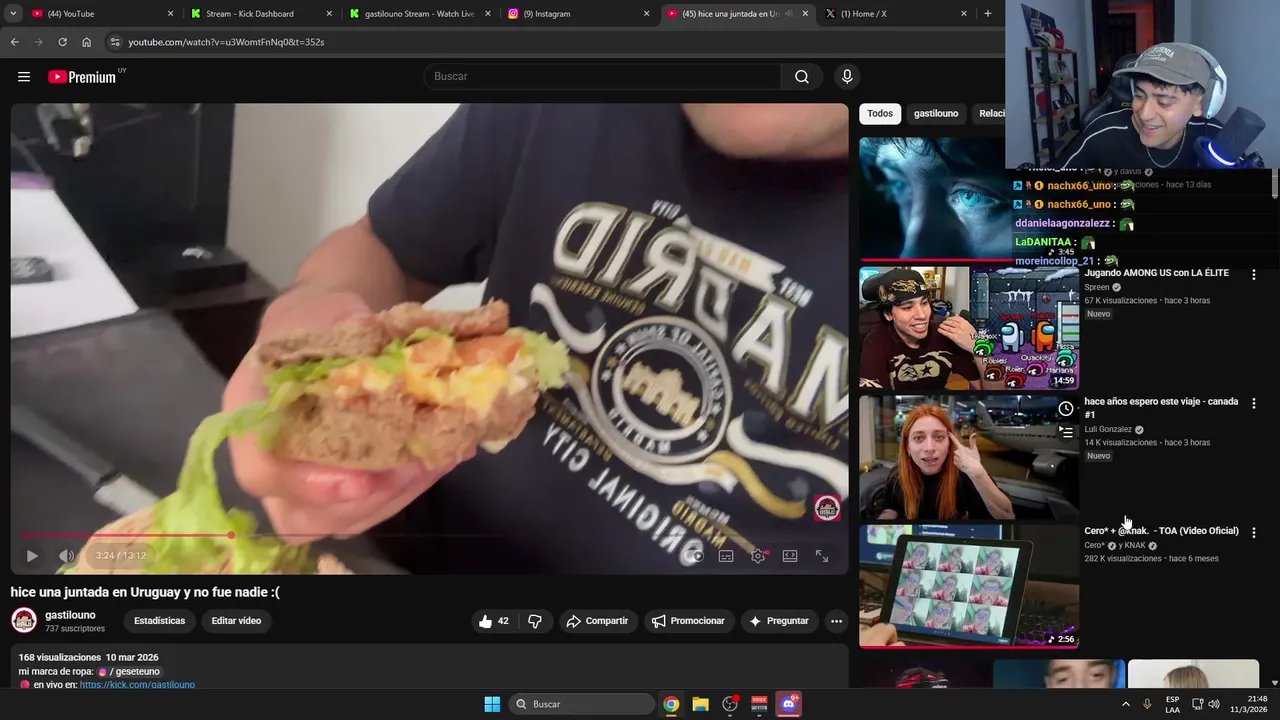Open the Estadísticas button

[159, 621]
